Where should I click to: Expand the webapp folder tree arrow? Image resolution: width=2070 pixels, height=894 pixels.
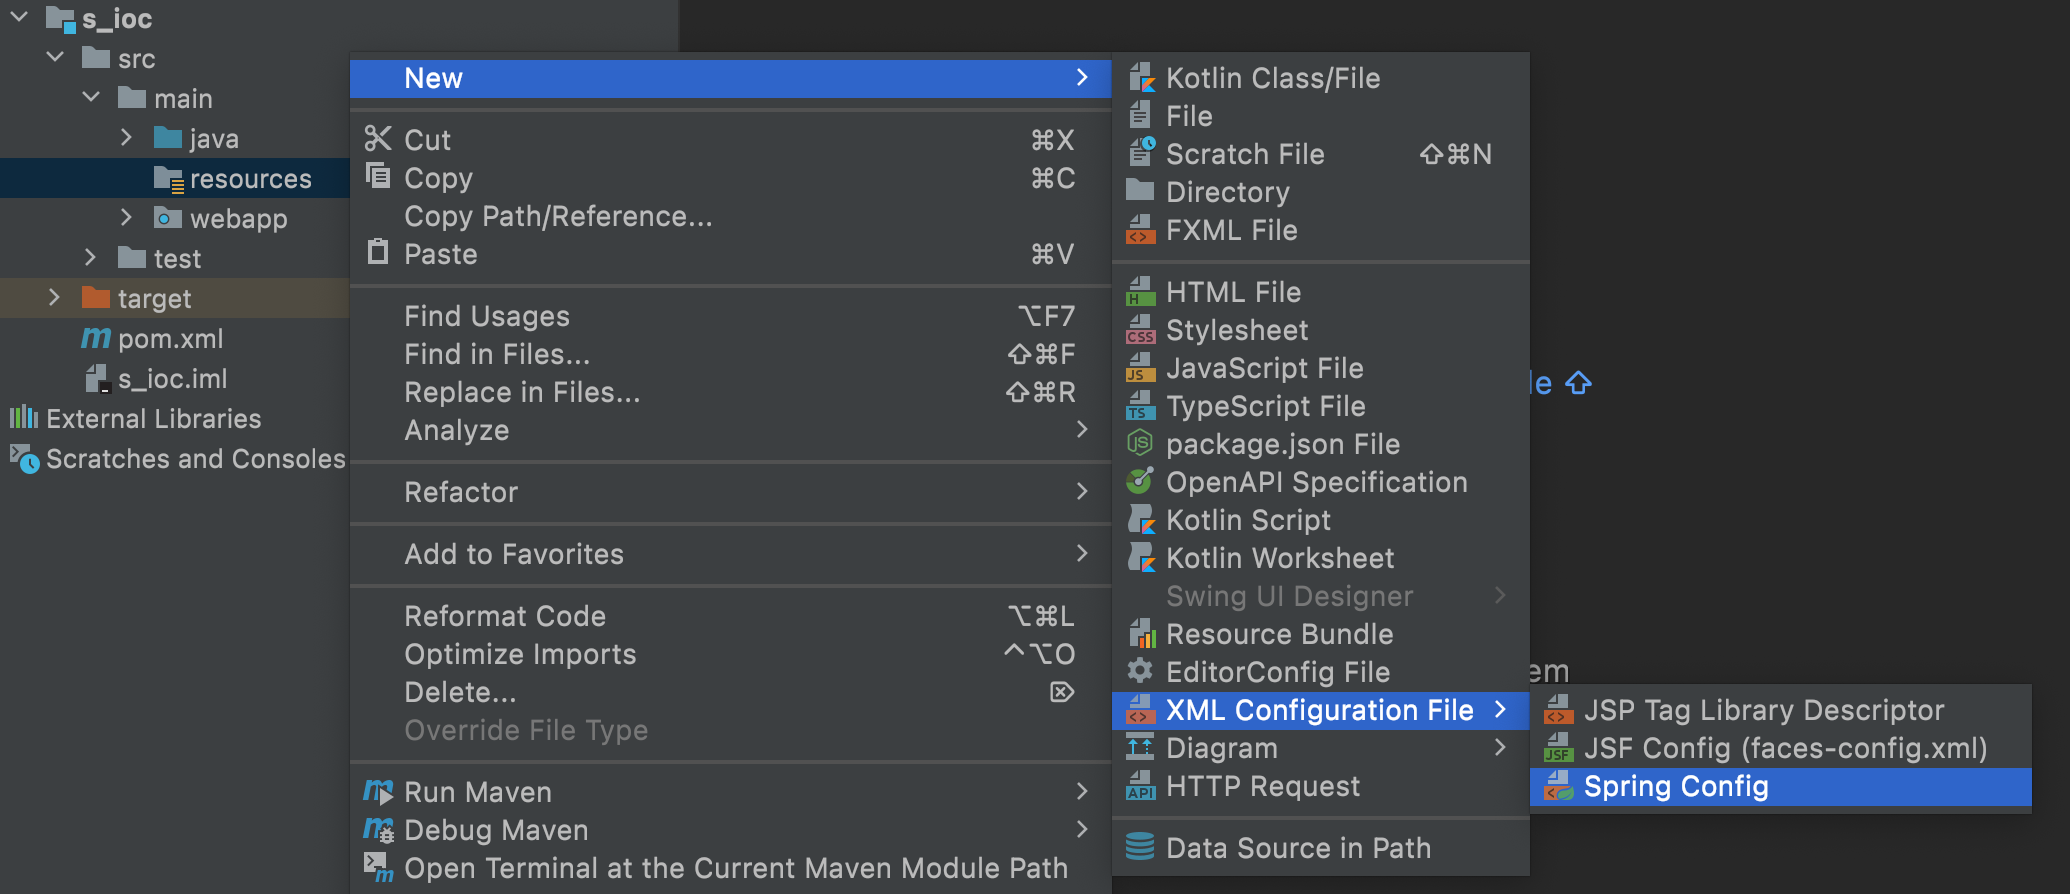point(126,218)
